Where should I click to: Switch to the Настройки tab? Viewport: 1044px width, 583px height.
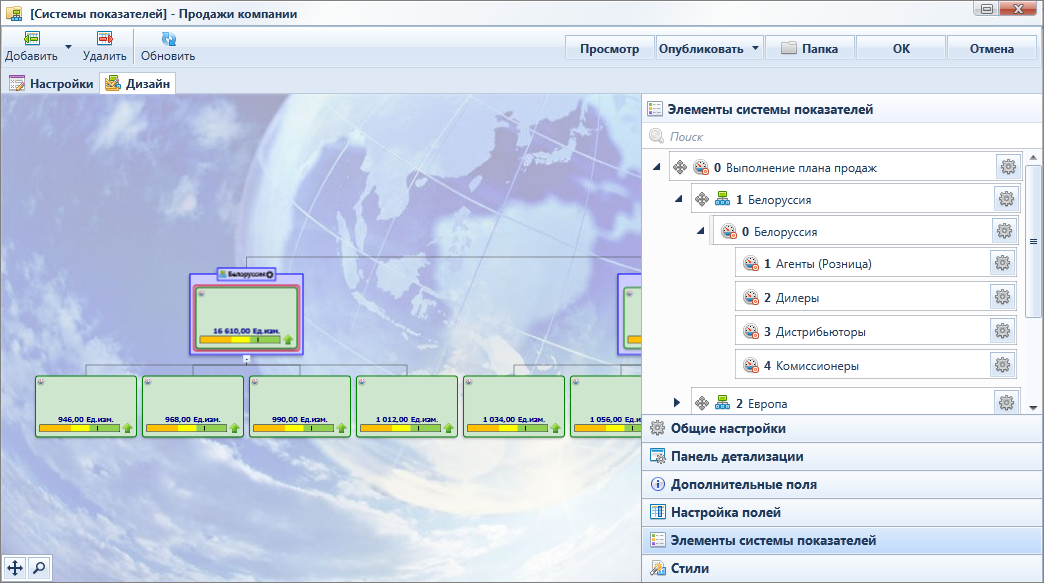pyautogui.click(x=51, y=84)
